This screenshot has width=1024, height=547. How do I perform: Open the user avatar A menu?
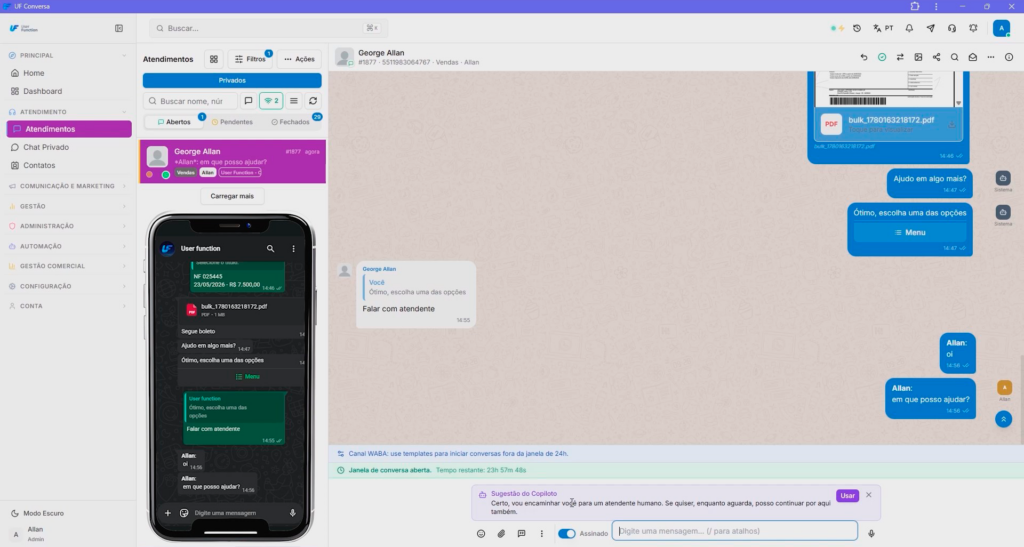coord(1001,28)
